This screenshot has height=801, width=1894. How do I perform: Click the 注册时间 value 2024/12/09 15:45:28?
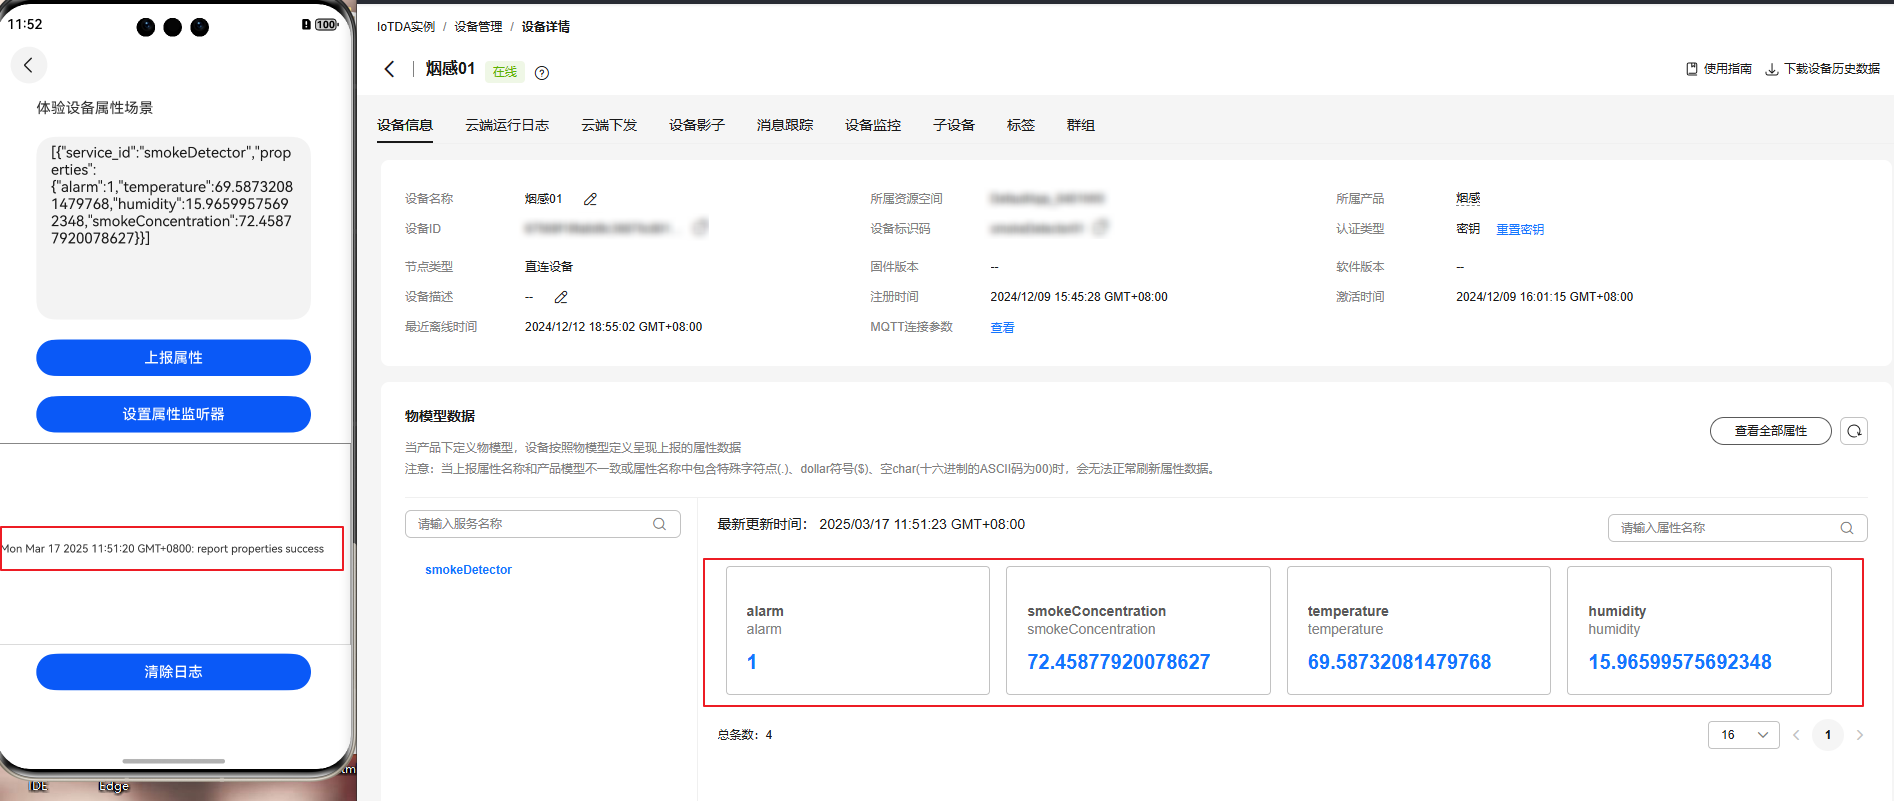click(x=1079, y=297)
